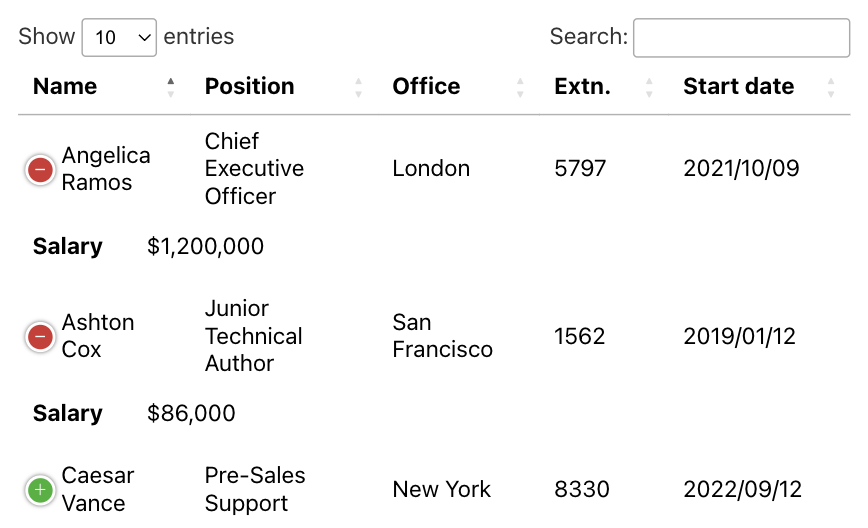
Task: Sort table by Position column
Action: click(249, 86)
